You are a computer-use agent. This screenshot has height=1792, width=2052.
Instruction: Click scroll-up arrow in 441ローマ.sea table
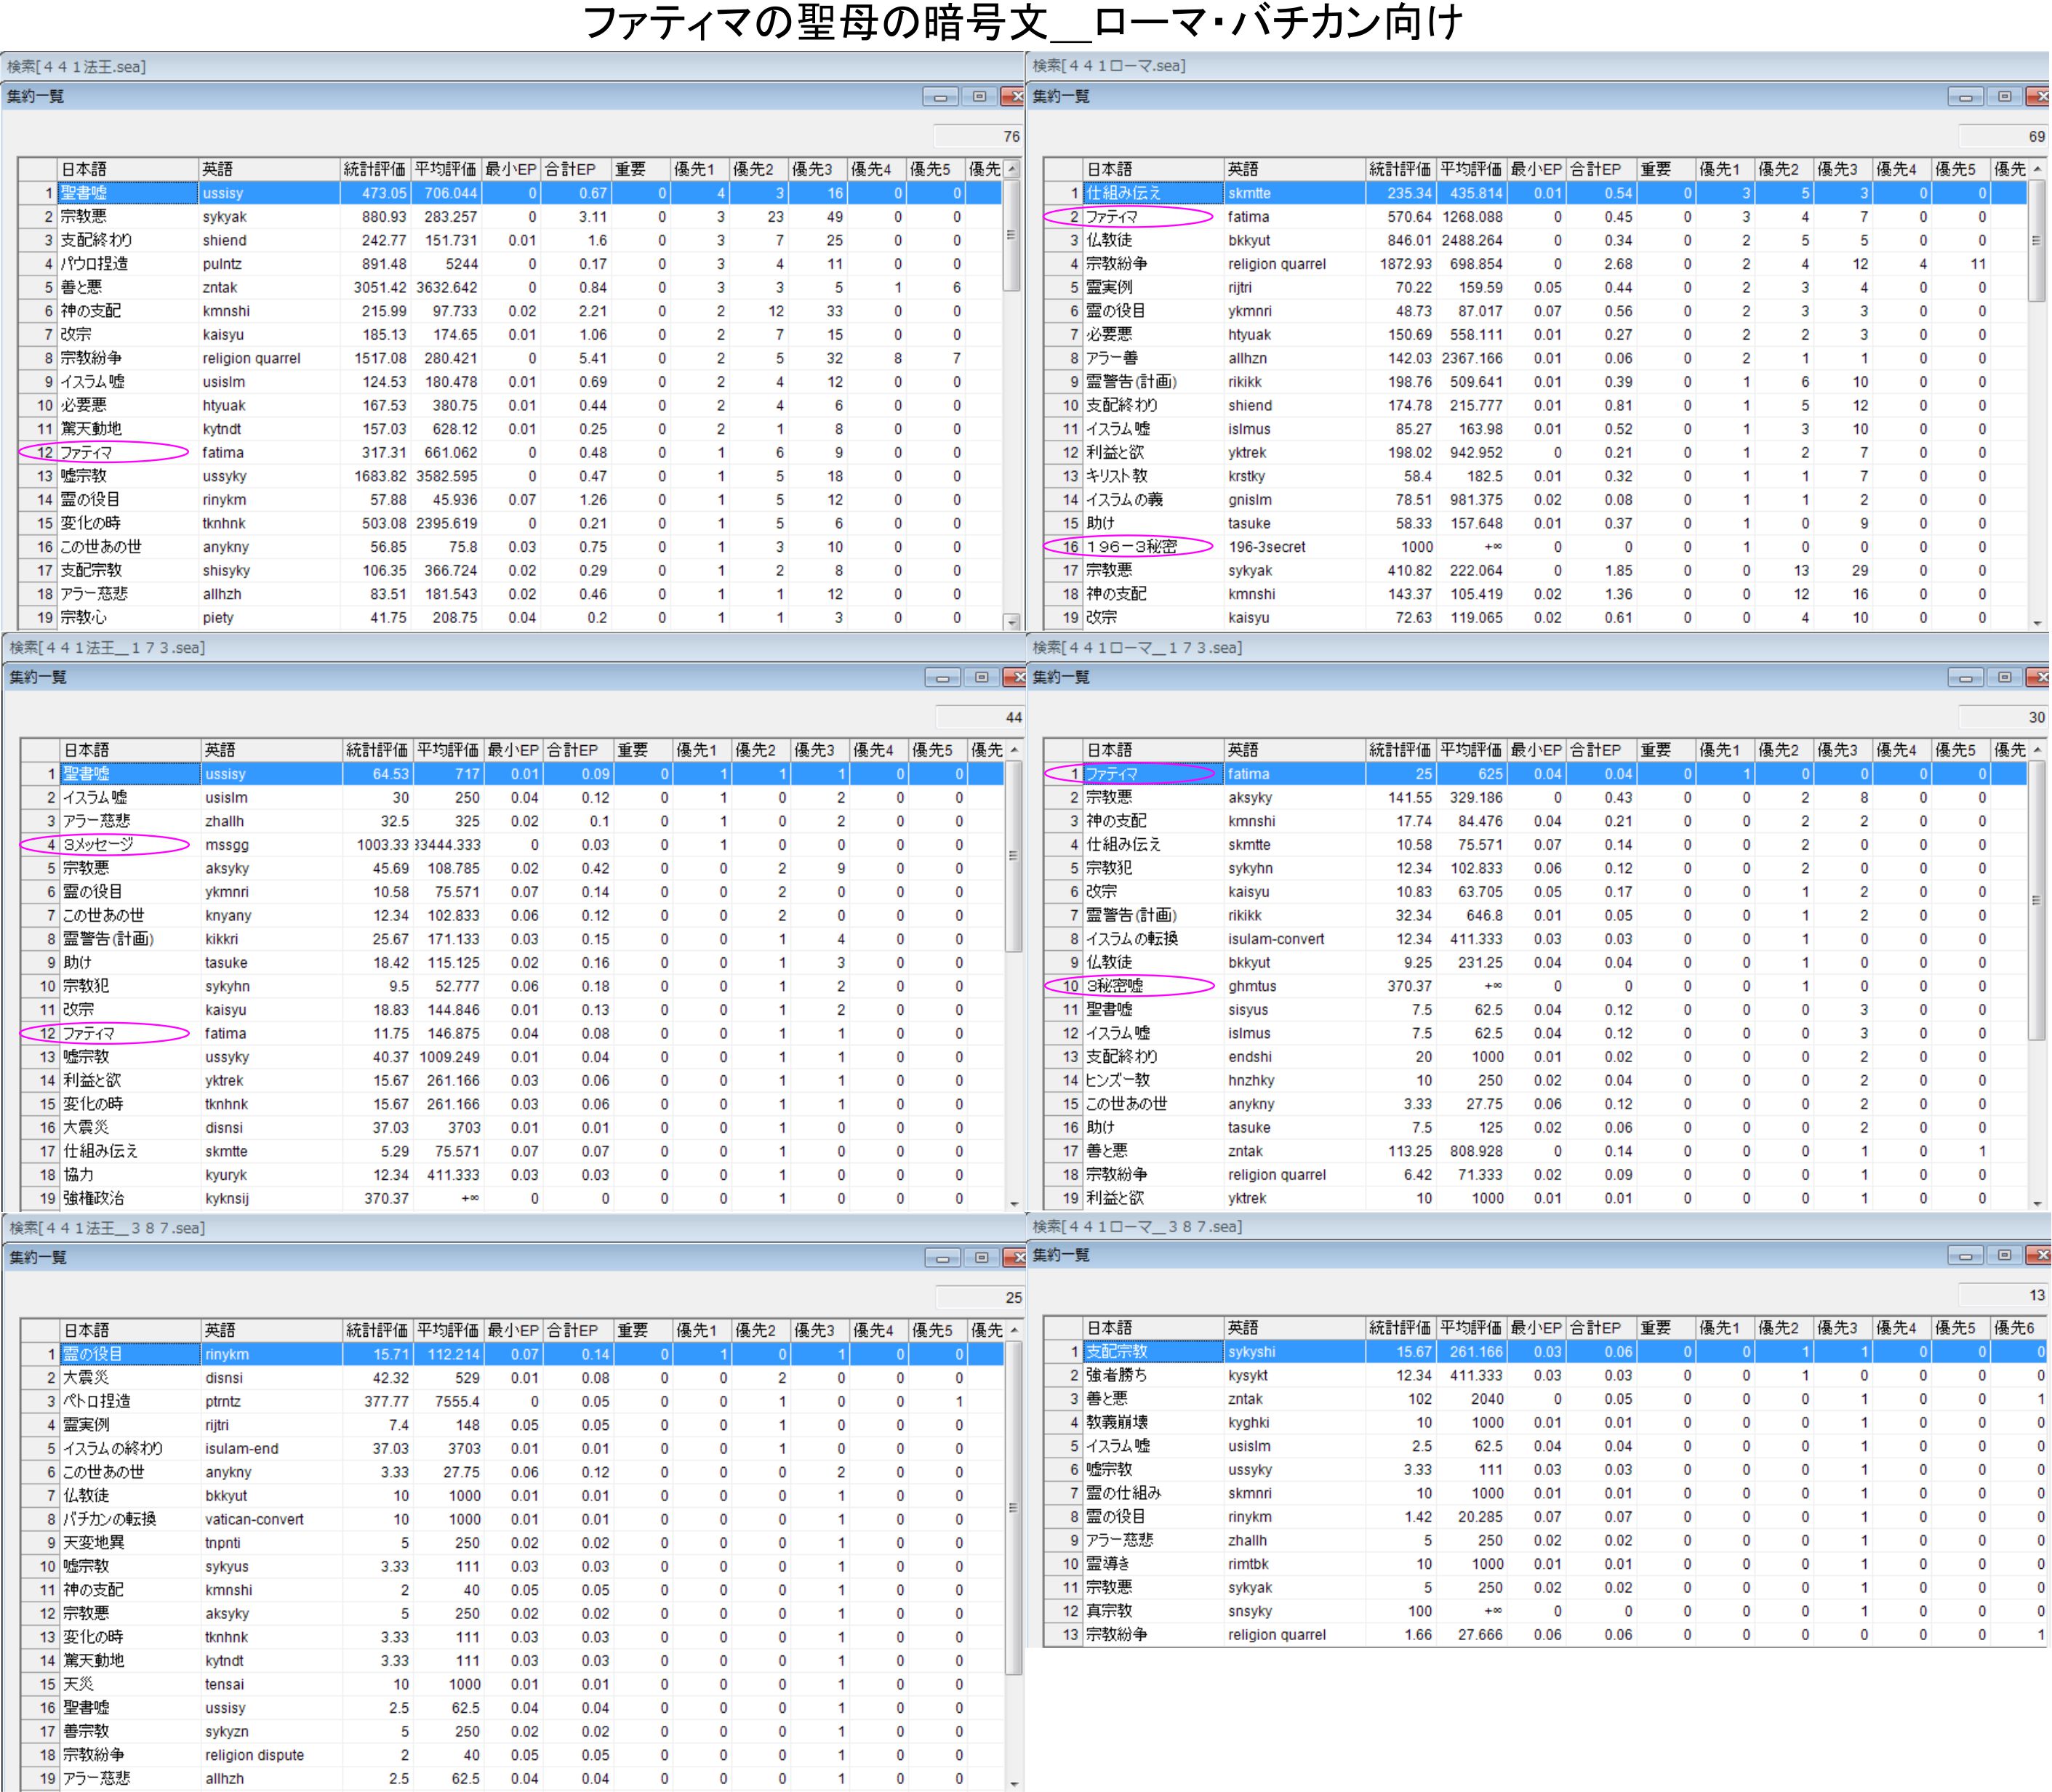coord(2037,169)
